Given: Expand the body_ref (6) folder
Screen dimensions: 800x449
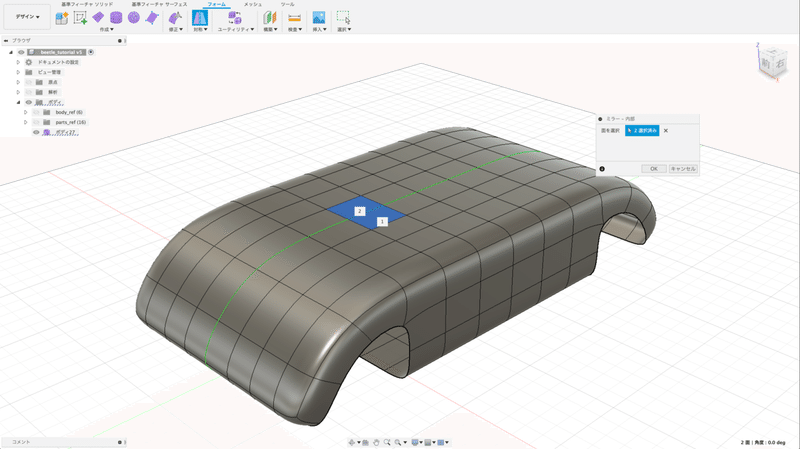Looking at the screenshot, I should [26, 112].
